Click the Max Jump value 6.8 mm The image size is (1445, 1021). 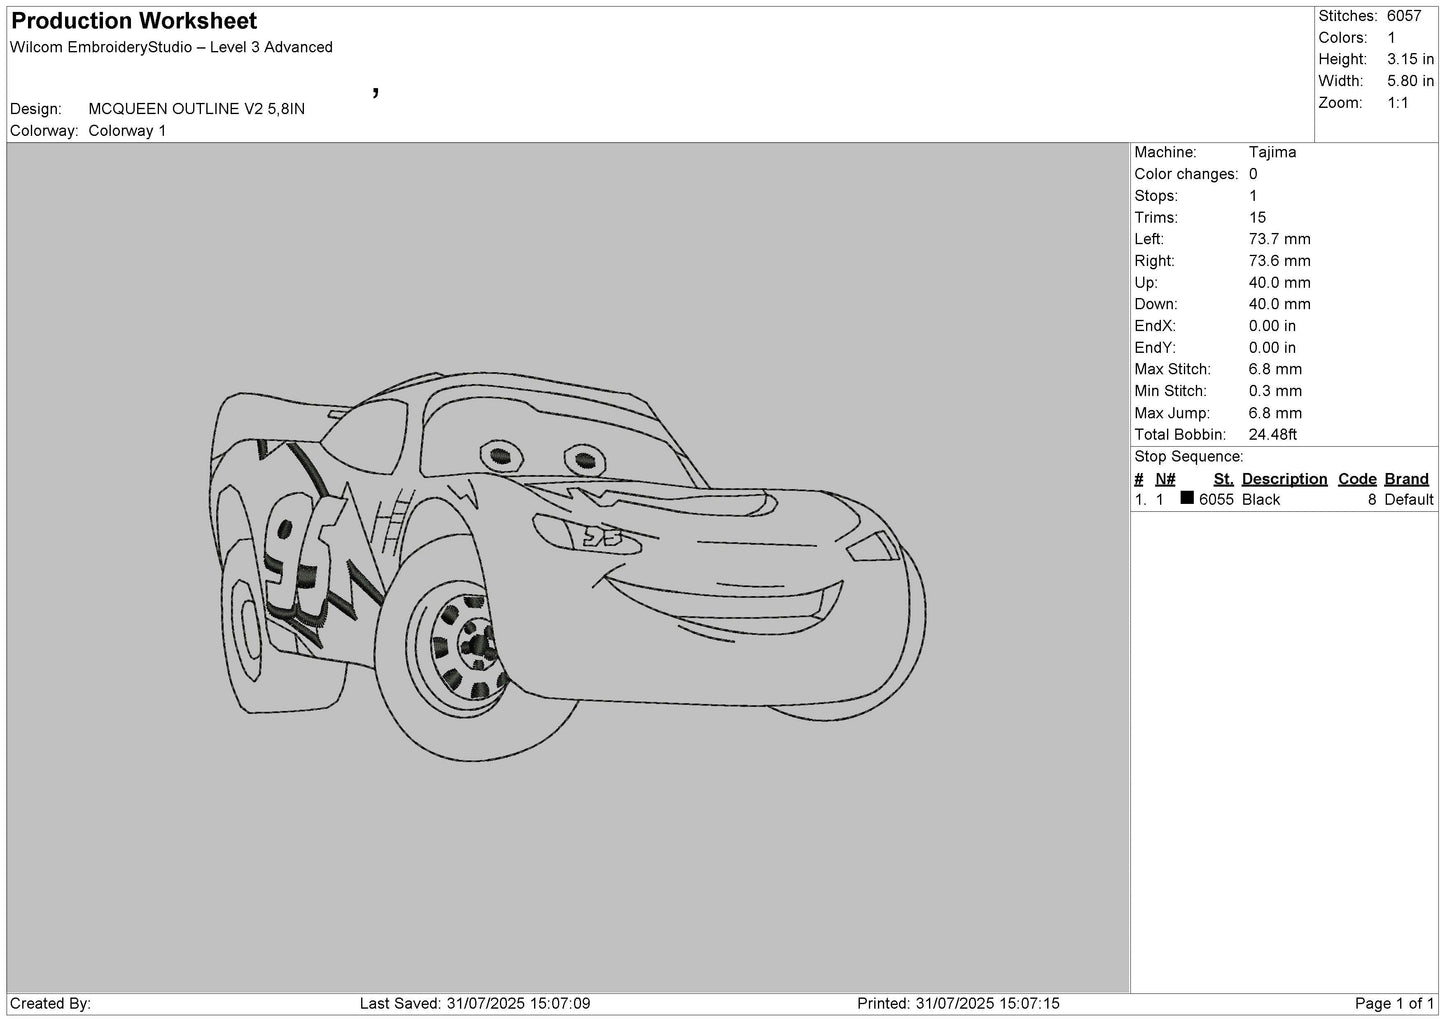click(x=1276, y=413)
